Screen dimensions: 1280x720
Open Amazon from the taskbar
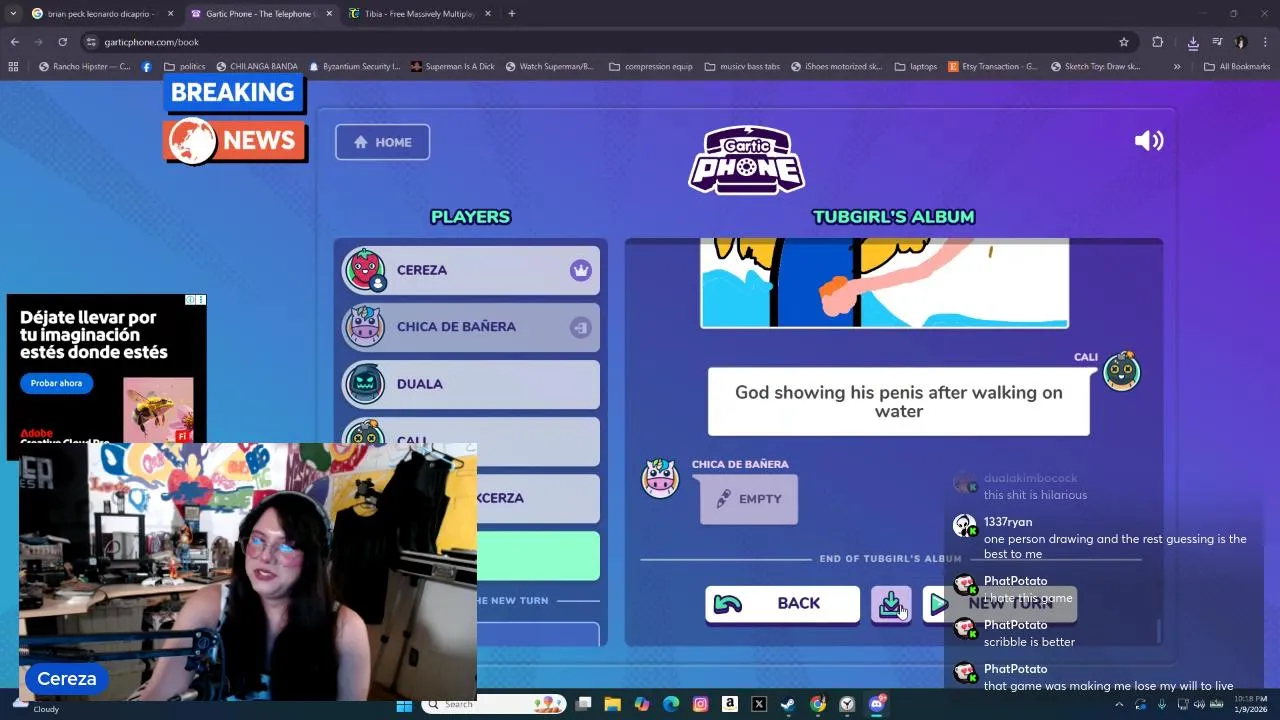[x=730, y=705]
